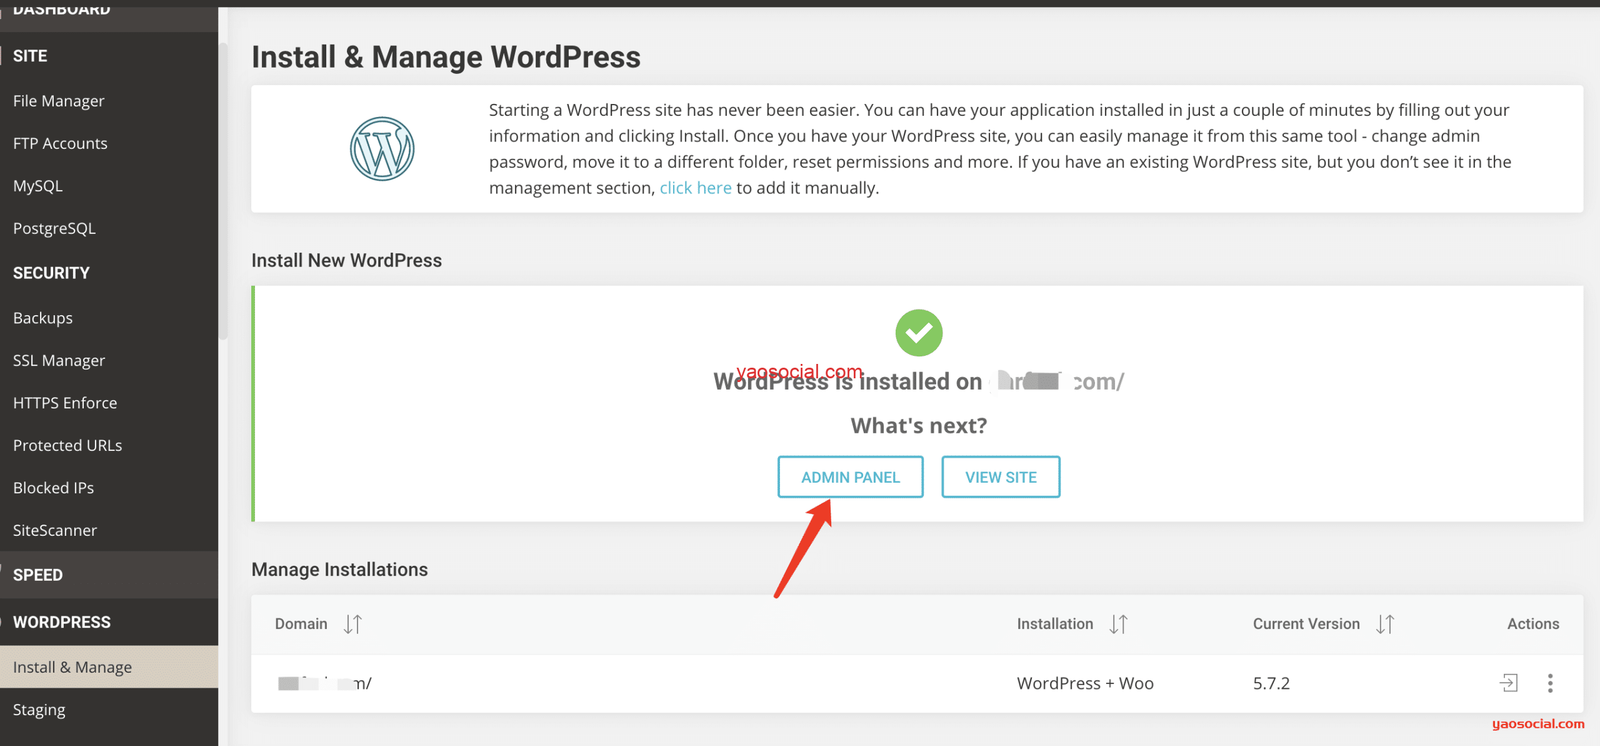This screenshot has height=746, width=1600.
Task: Sort by Installation column arrows
Action: click(x=1118, y=624)
